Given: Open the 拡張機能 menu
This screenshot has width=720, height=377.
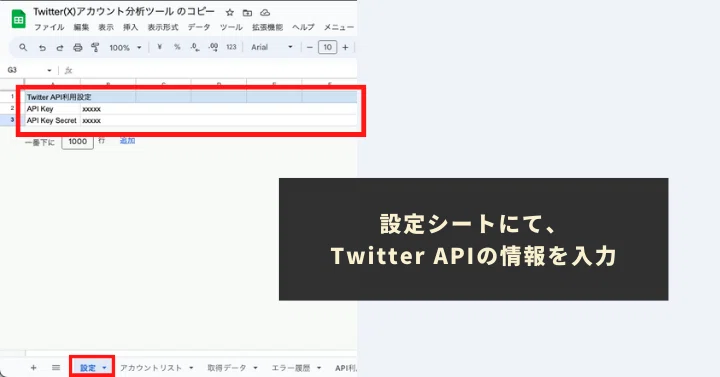Looking at the screenshot, I should pos(267,27).
